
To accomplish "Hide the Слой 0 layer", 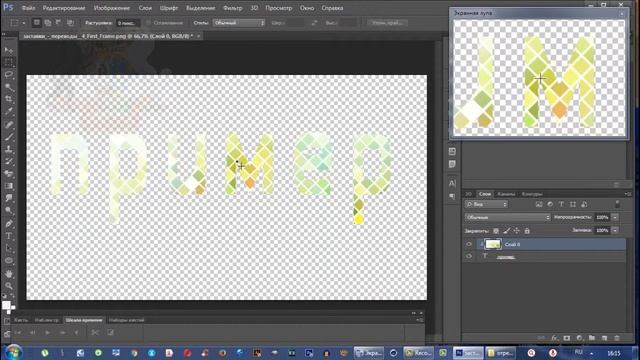I will coord(469,244).
